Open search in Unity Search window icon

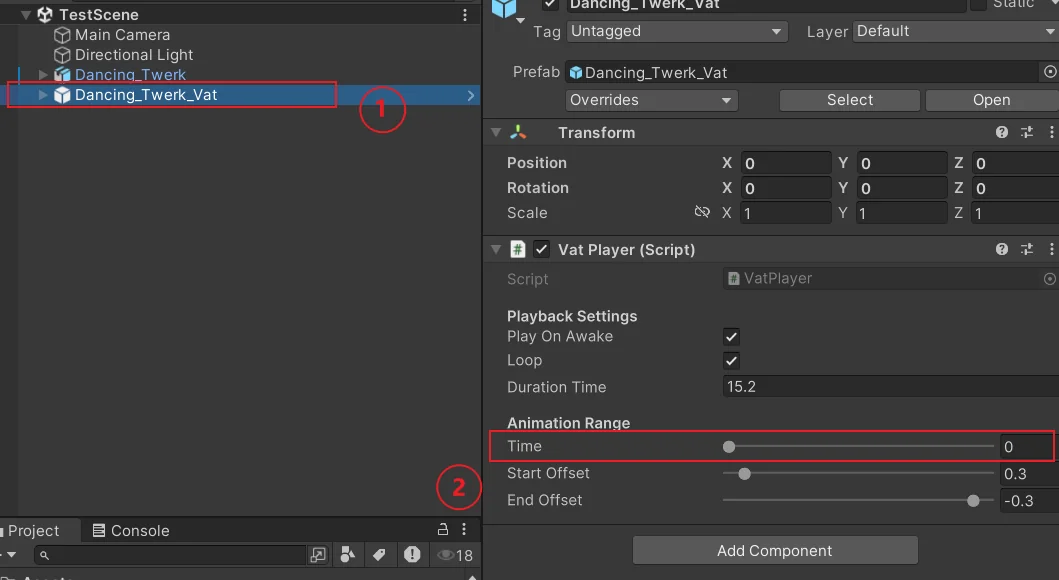317,555
